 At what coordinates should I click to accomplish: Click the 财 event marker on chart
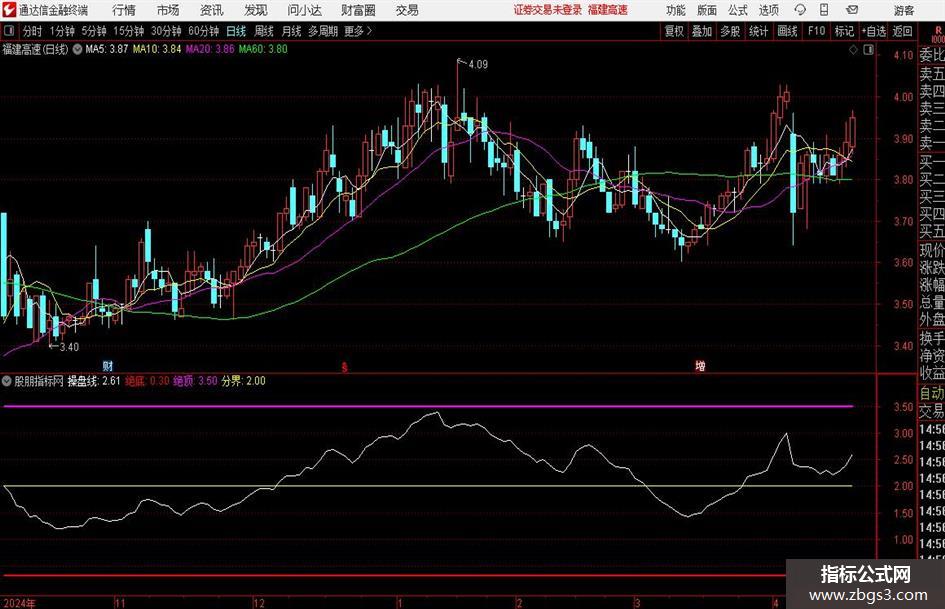click(107, 366)
